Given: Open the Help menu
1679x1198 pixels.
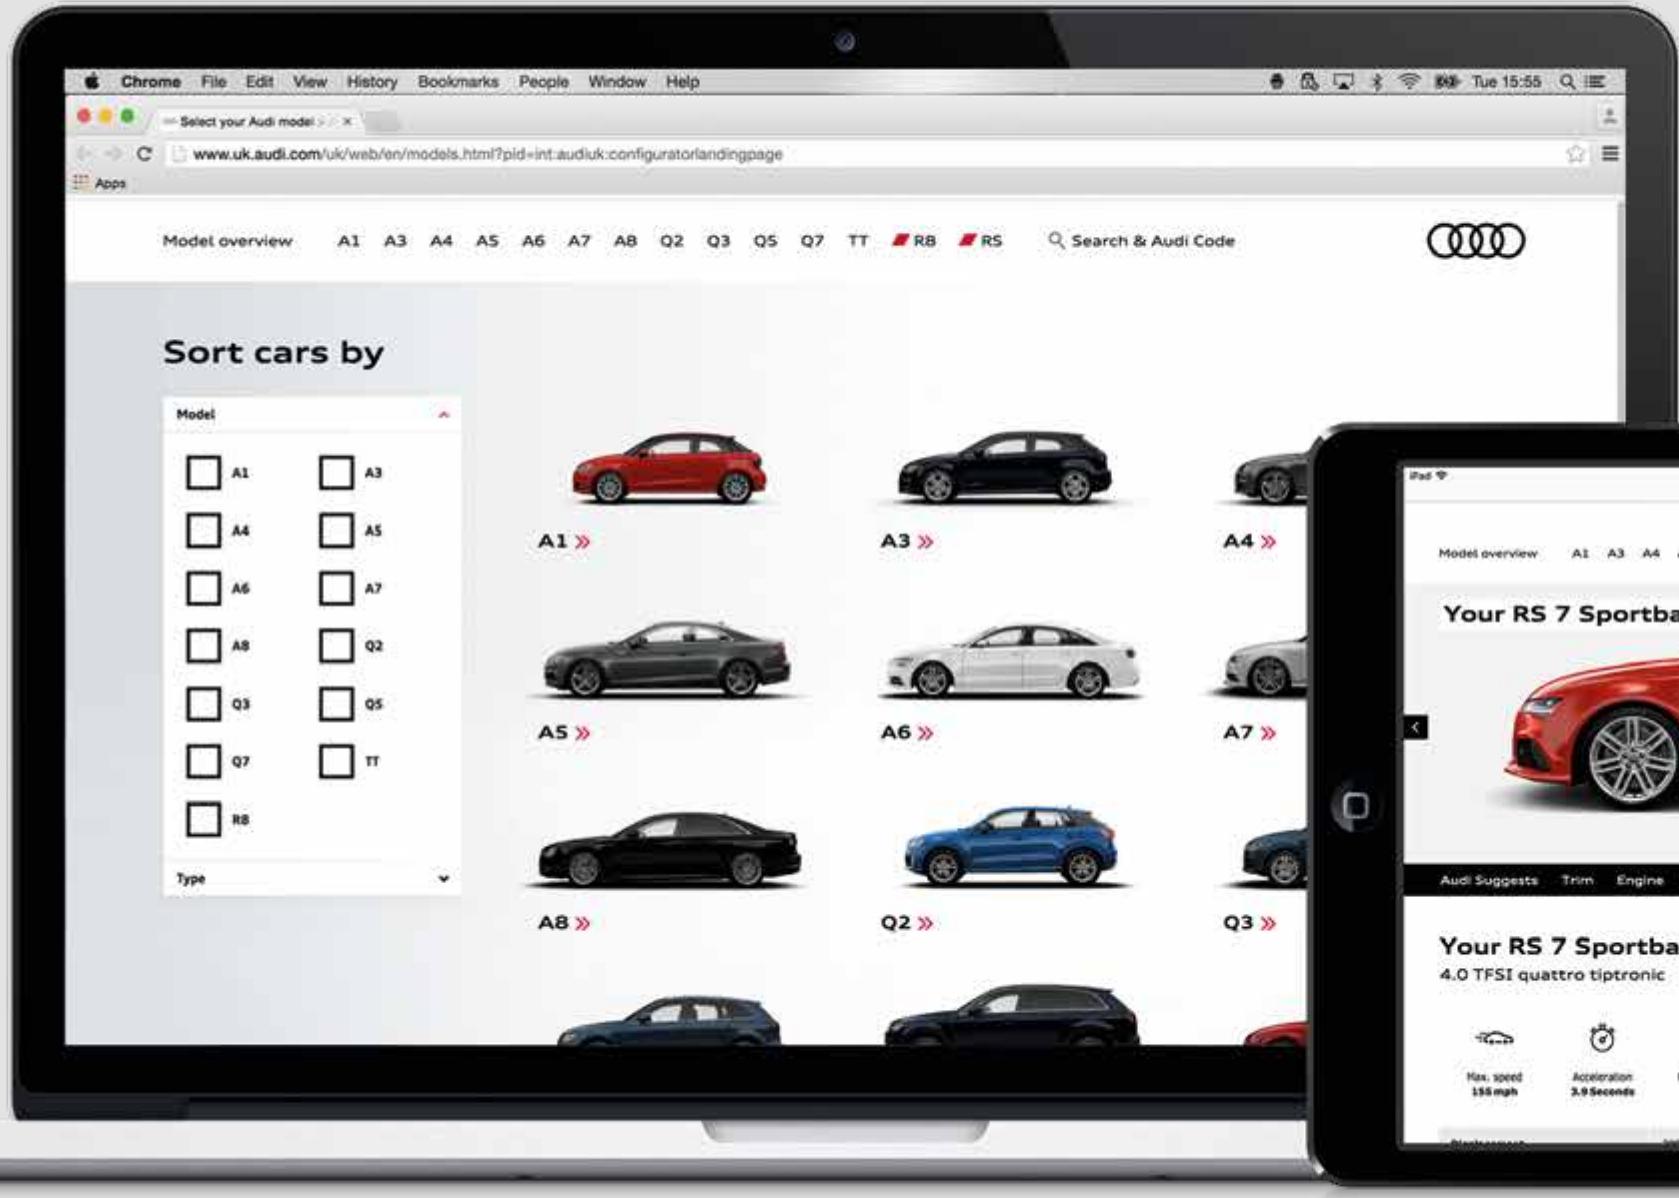Looking at the screenshot, I should (x=682, y=82).
